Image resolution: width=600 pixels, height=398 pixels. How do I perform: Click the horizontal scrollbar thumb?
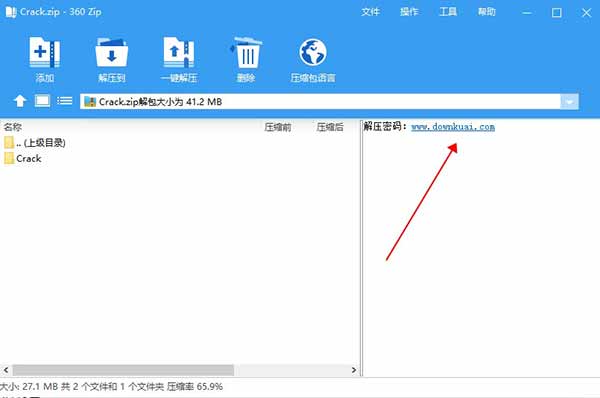pos(123,370)
